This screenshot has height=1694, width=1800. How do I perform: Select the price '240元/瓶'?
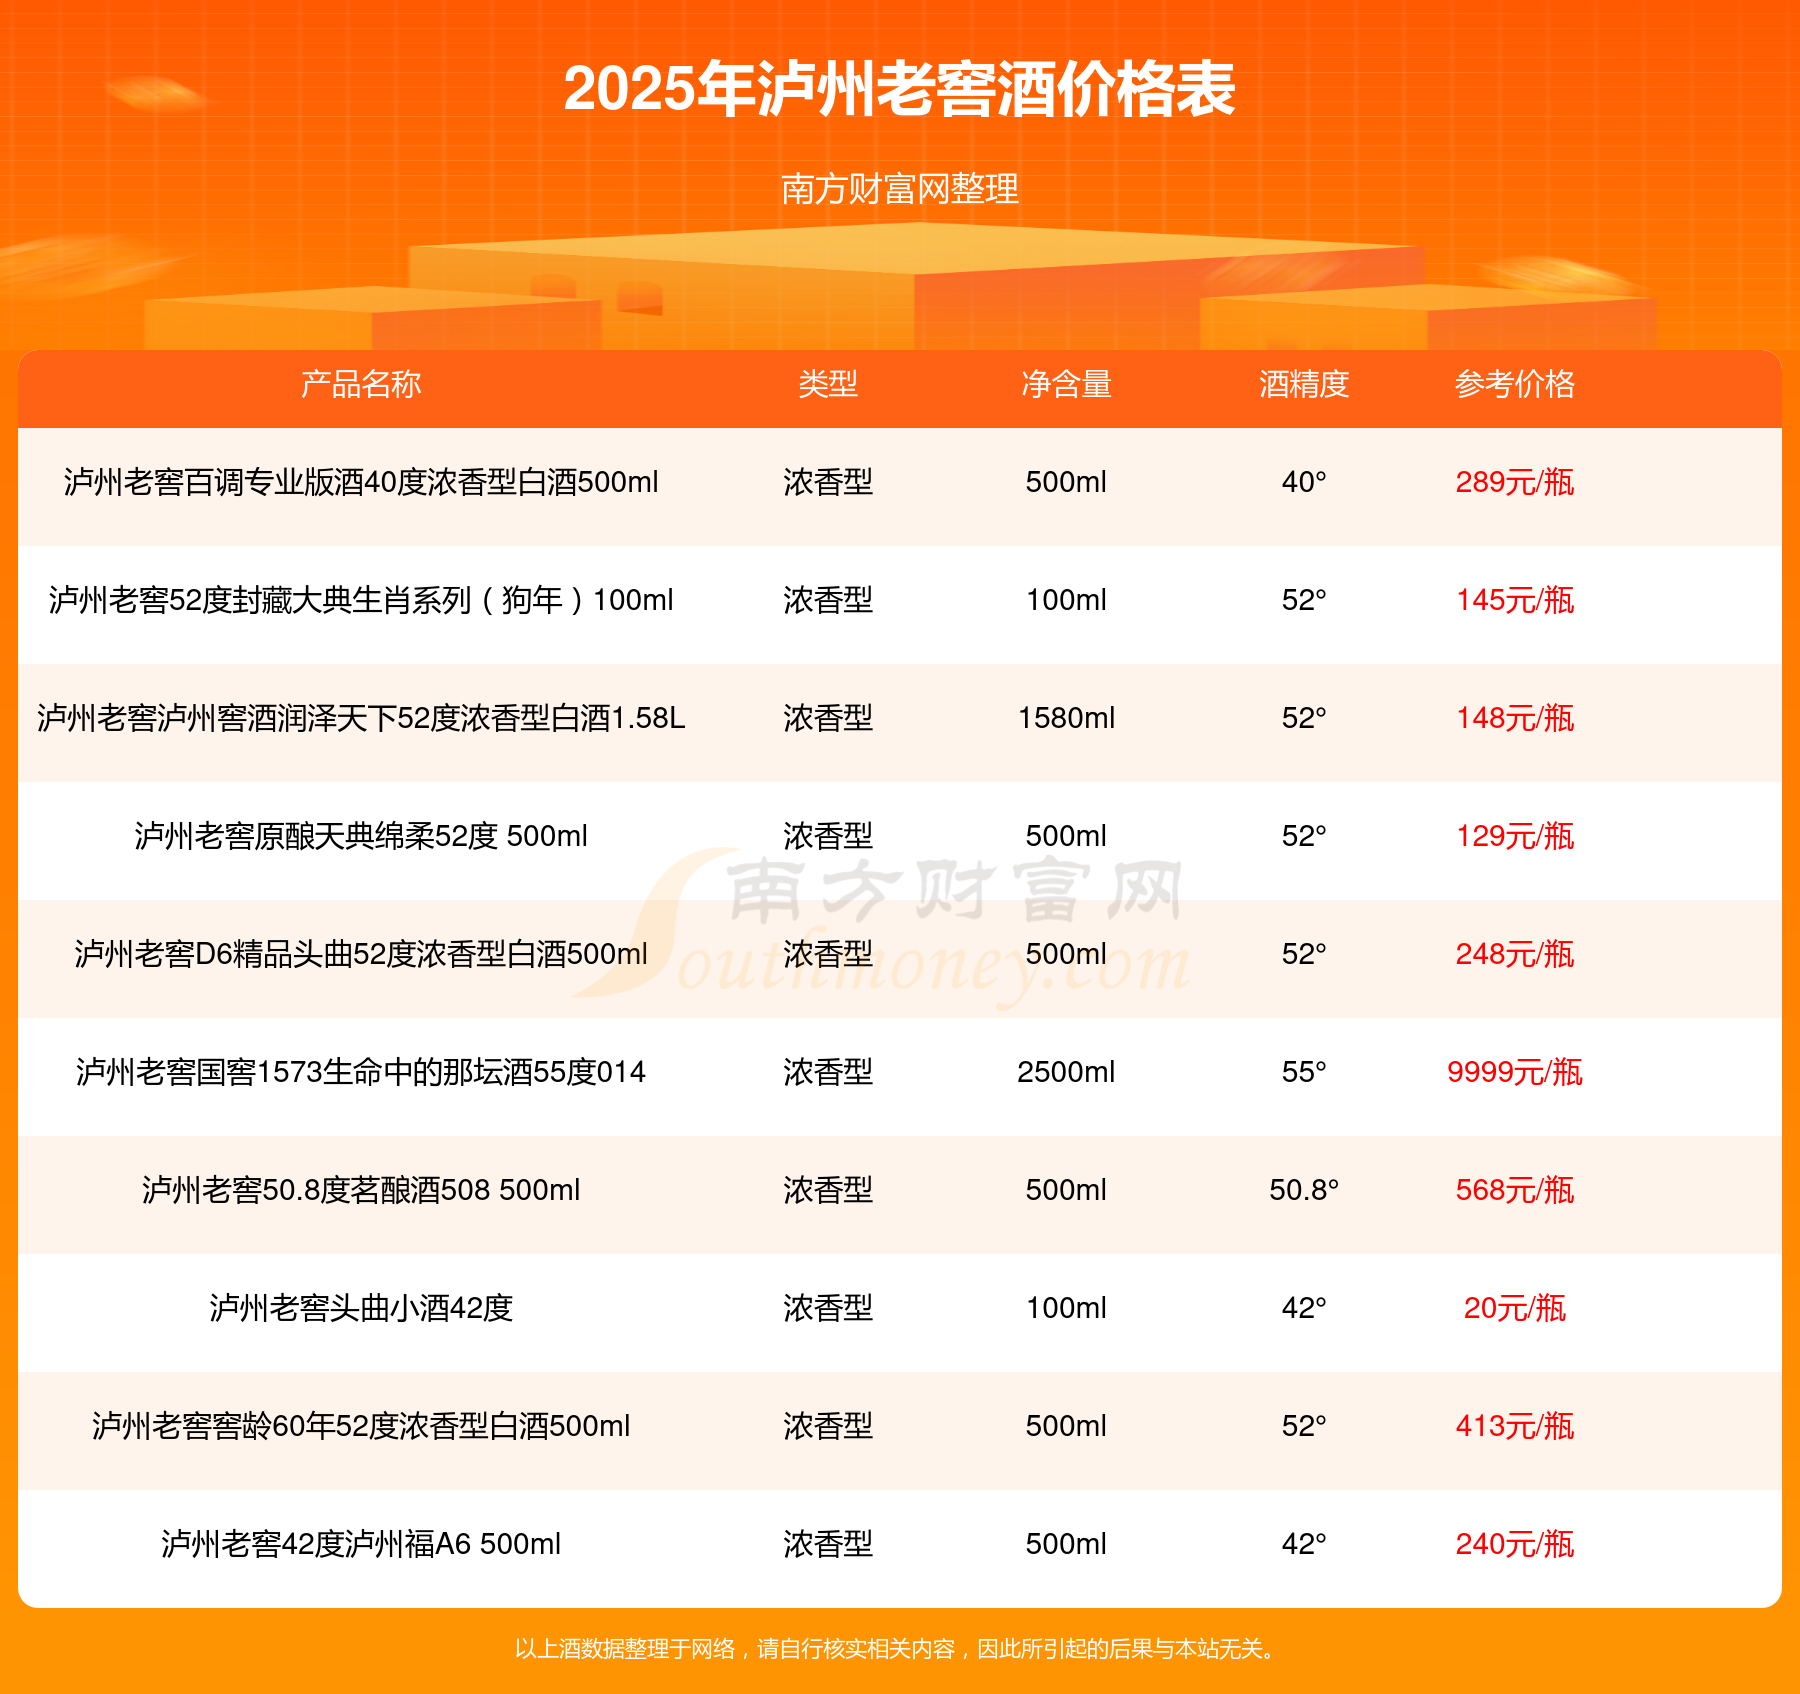click(1515, 1544)
